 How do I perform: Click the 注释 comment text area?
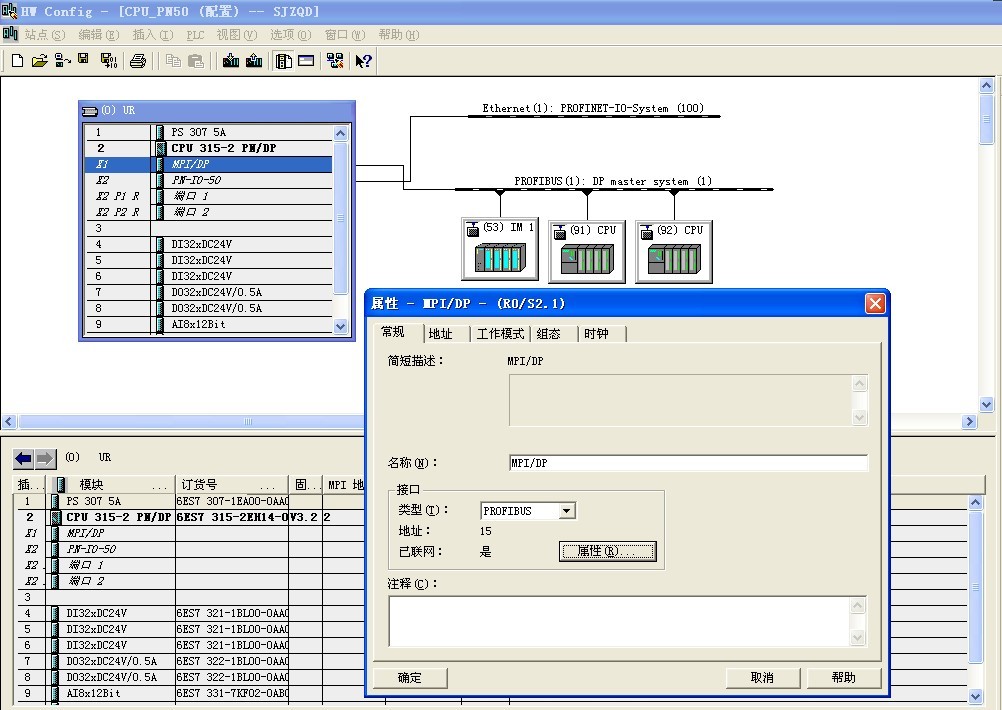pyautogui.click(x=619, y=621)
